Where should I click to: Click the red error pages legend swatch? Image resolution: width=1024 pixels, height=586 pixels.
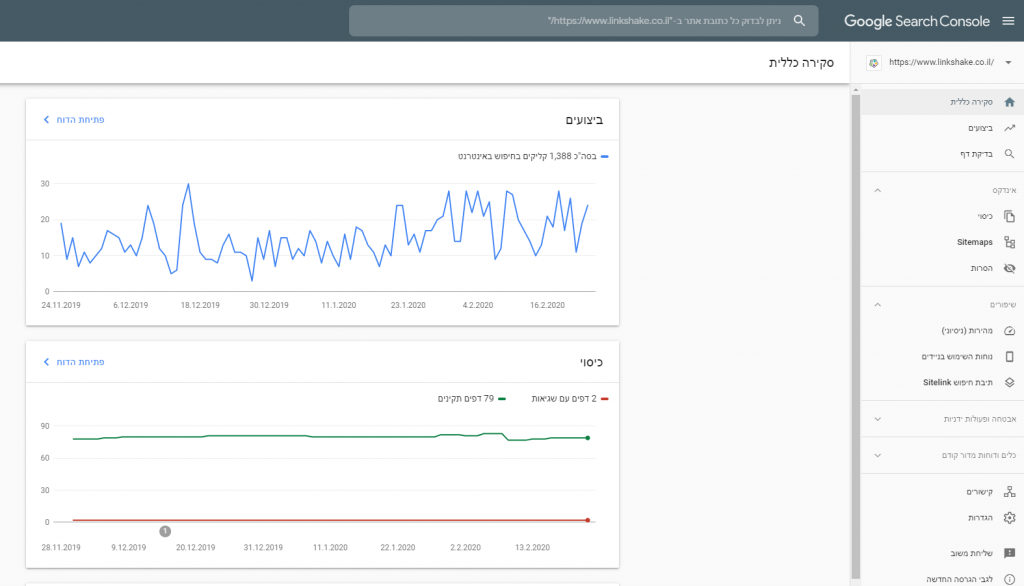tap(605, 399)
